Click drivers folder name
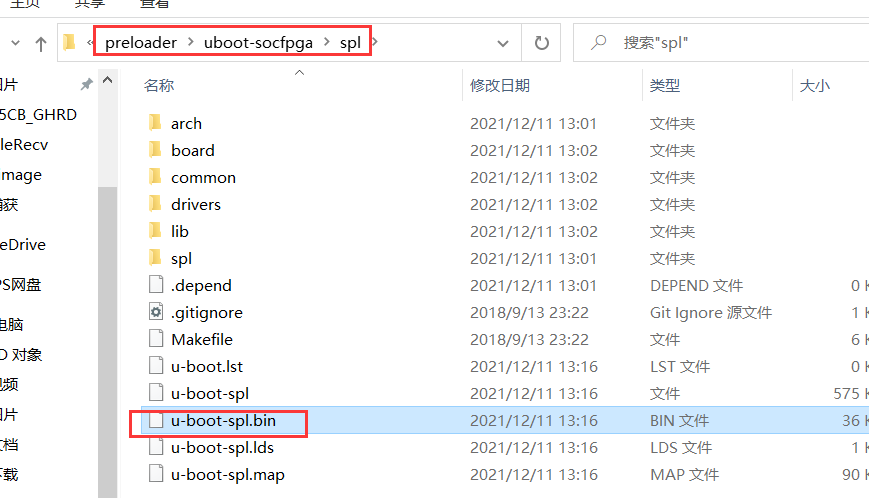Screen dimensions: 869x498 click(x=196, y=204)
